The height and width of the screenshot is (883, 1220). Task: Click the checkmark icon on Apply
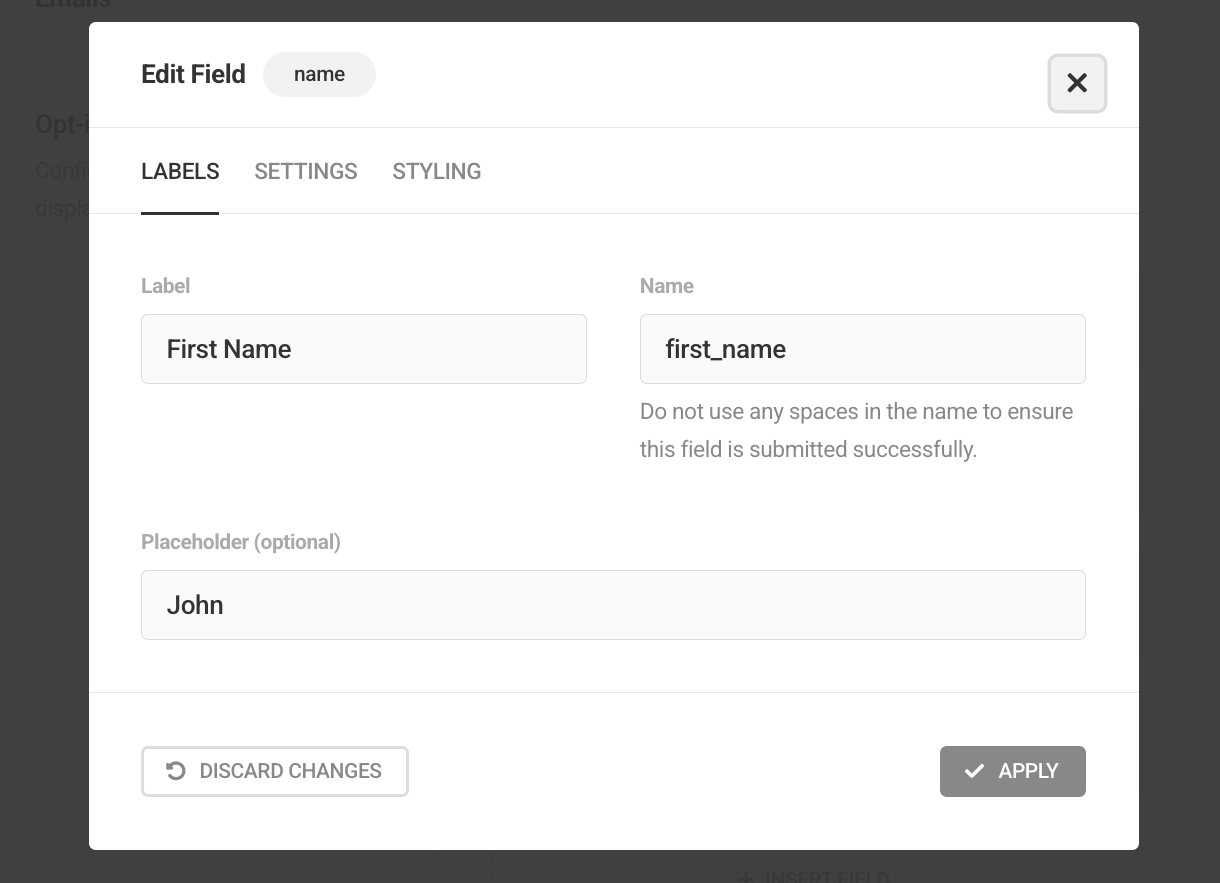pyautogui.click(x=974, y=771)
